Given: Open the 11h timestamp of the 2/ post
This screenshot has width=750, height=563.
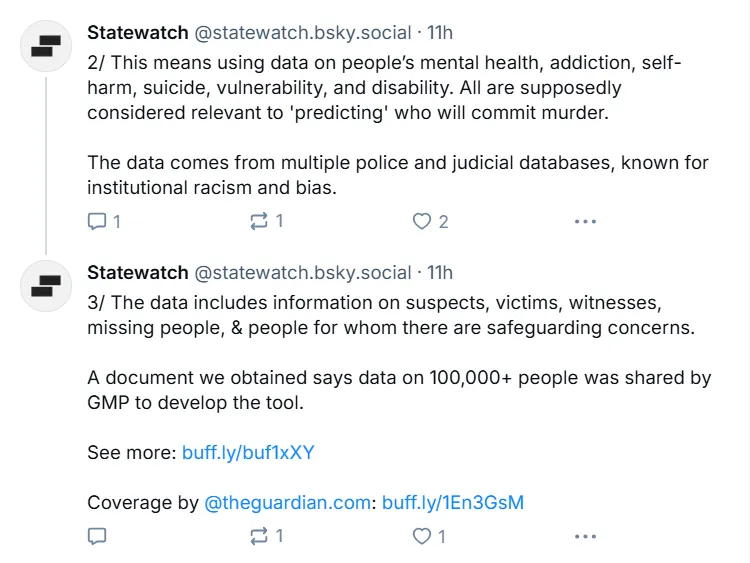Looking at the screenshot, I should (440, 33).
